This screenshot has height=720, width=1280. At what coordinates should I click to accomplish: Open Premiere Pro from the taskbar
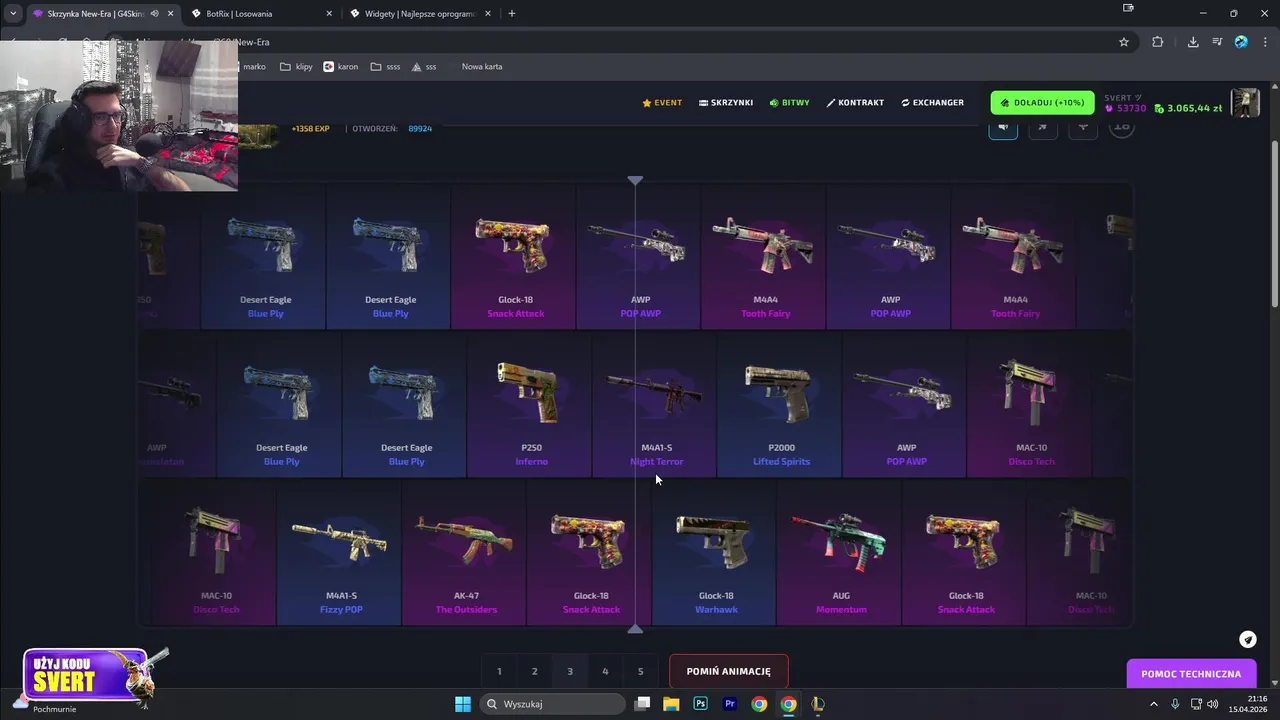(x=730, y=704)
